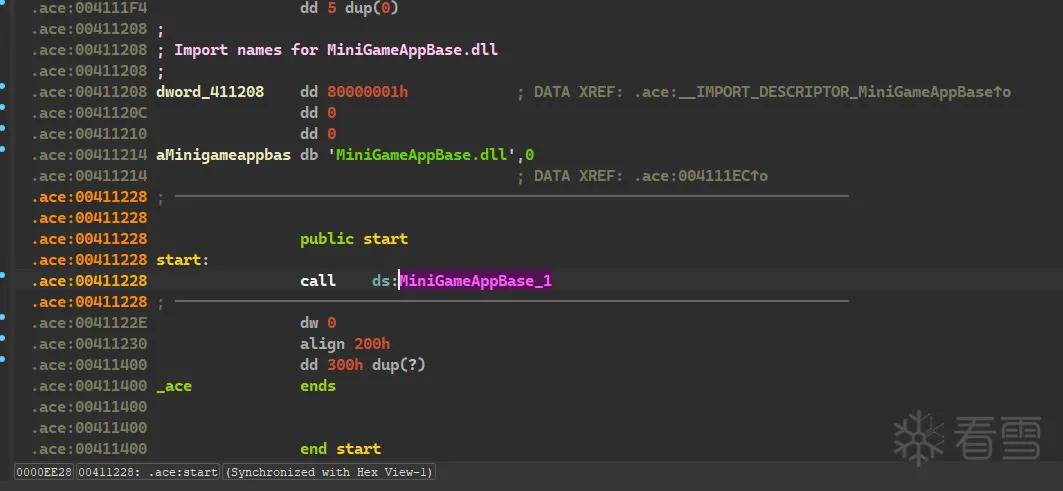Click the 'dw 0' directive
The width and height of the screenshot is (1063, 491).
(x=318, y=323)
